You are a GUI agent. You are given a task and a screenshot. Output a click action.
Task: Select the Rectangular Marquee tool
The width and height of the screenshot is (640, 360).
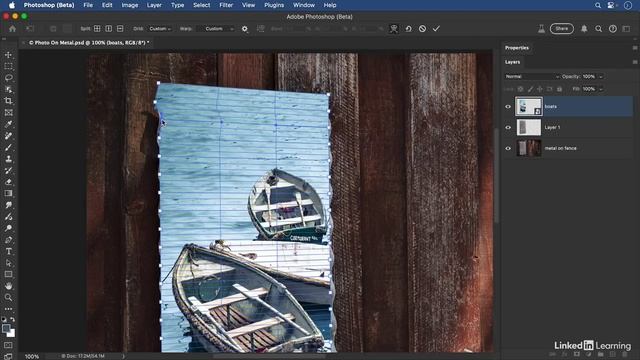click(8, 66)
